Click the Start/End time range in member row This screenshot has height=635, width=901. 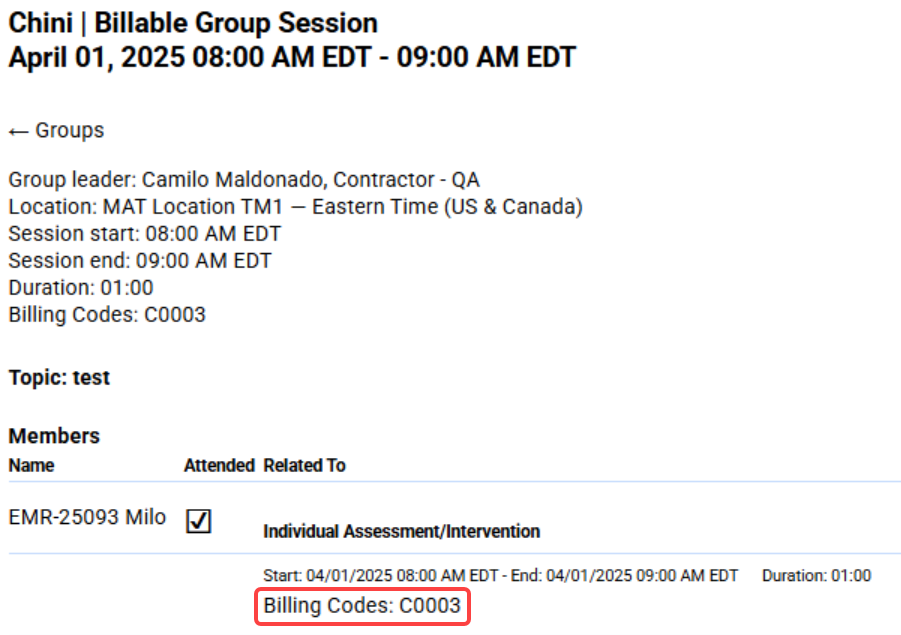tap(500, 575)
